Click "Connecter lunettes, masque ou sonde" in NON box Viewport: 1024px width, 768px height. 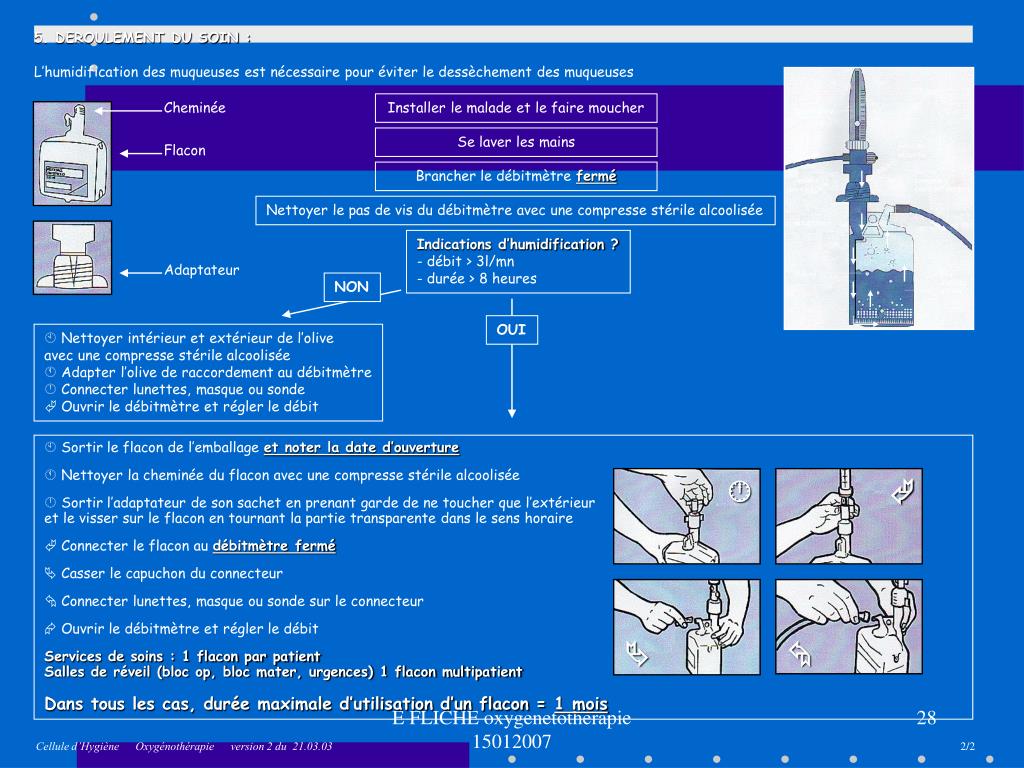tap(183, 389)
